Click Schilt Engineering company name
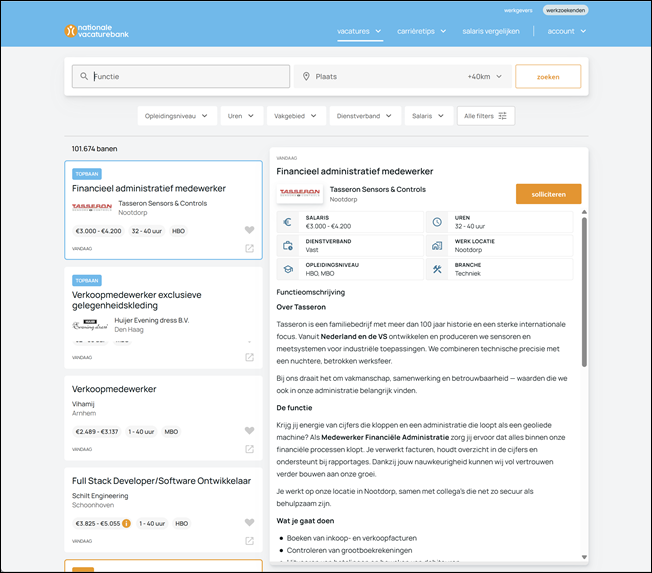The image size is (652, 573). [x=100, y=496]
